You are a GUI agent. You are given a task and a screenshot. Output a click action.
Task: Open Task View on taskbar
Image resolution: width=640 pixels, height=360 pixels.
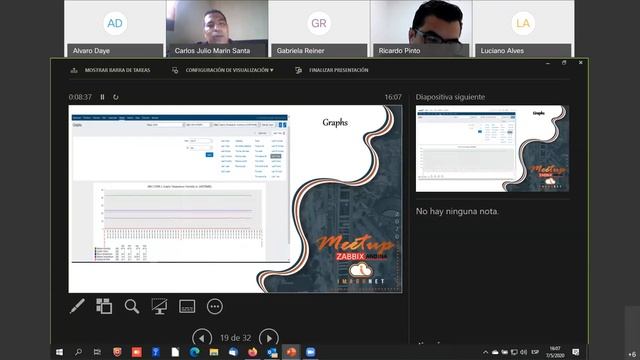97,352
